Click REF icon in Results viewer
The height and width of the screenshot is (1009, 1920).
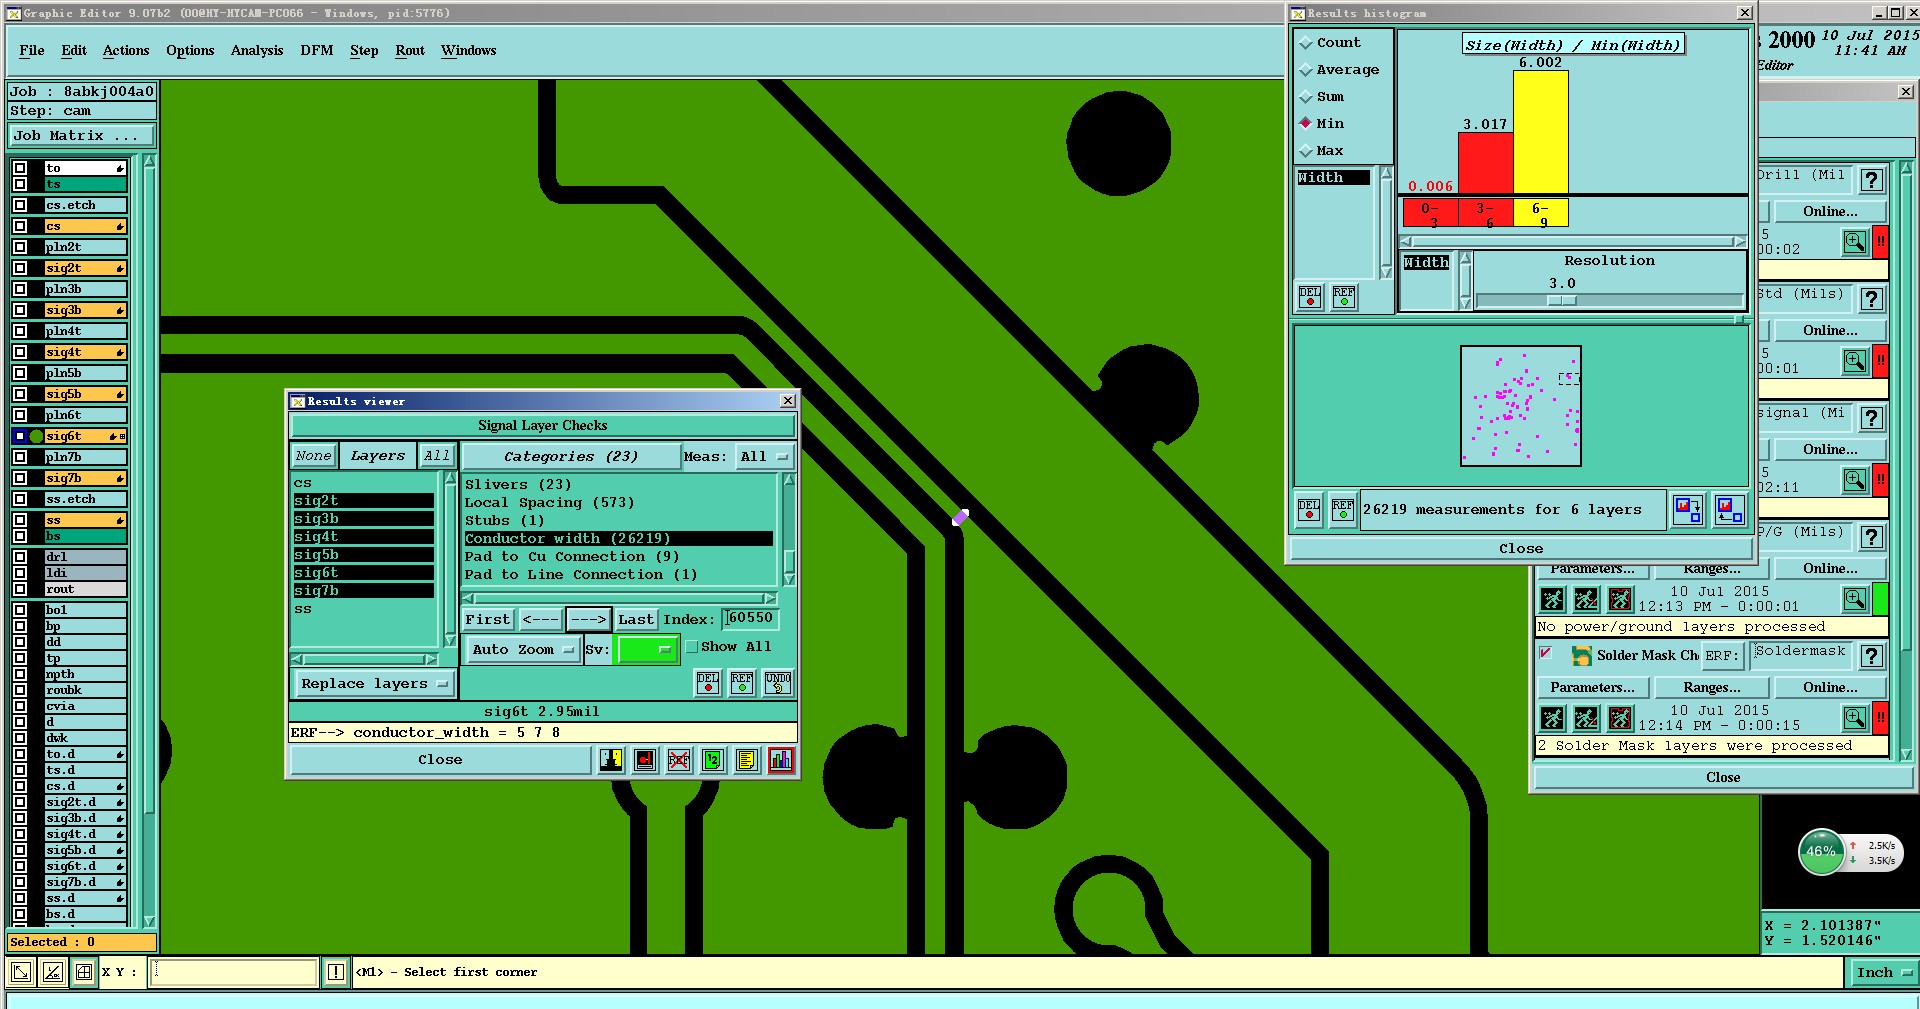[742, 683]
